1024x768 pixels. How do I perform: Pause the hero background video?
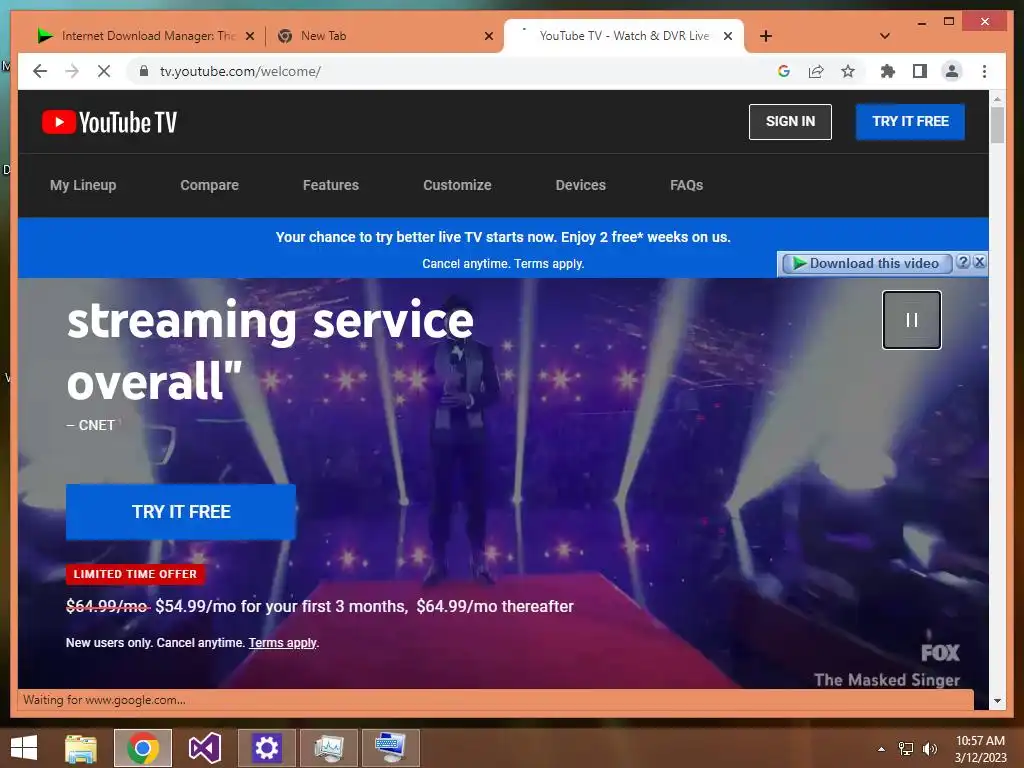pos(912,320)
